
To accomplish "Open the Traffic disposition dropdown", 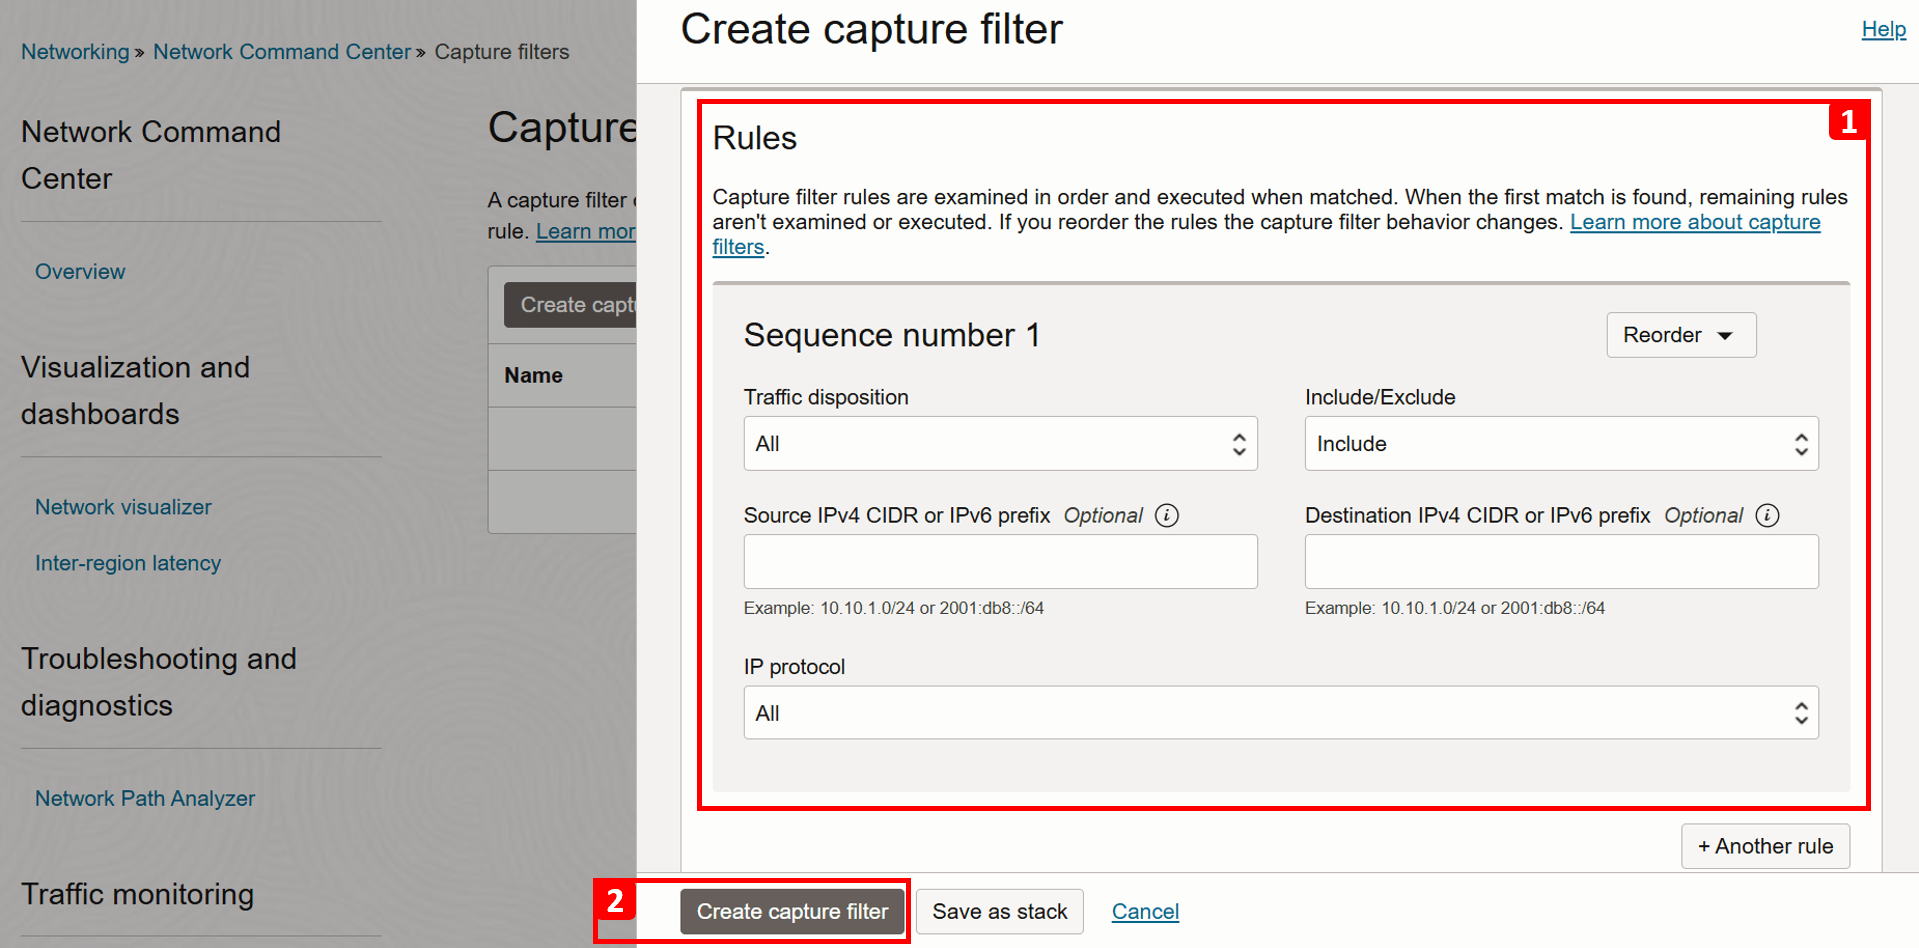I will click(x=1000, y=444).
